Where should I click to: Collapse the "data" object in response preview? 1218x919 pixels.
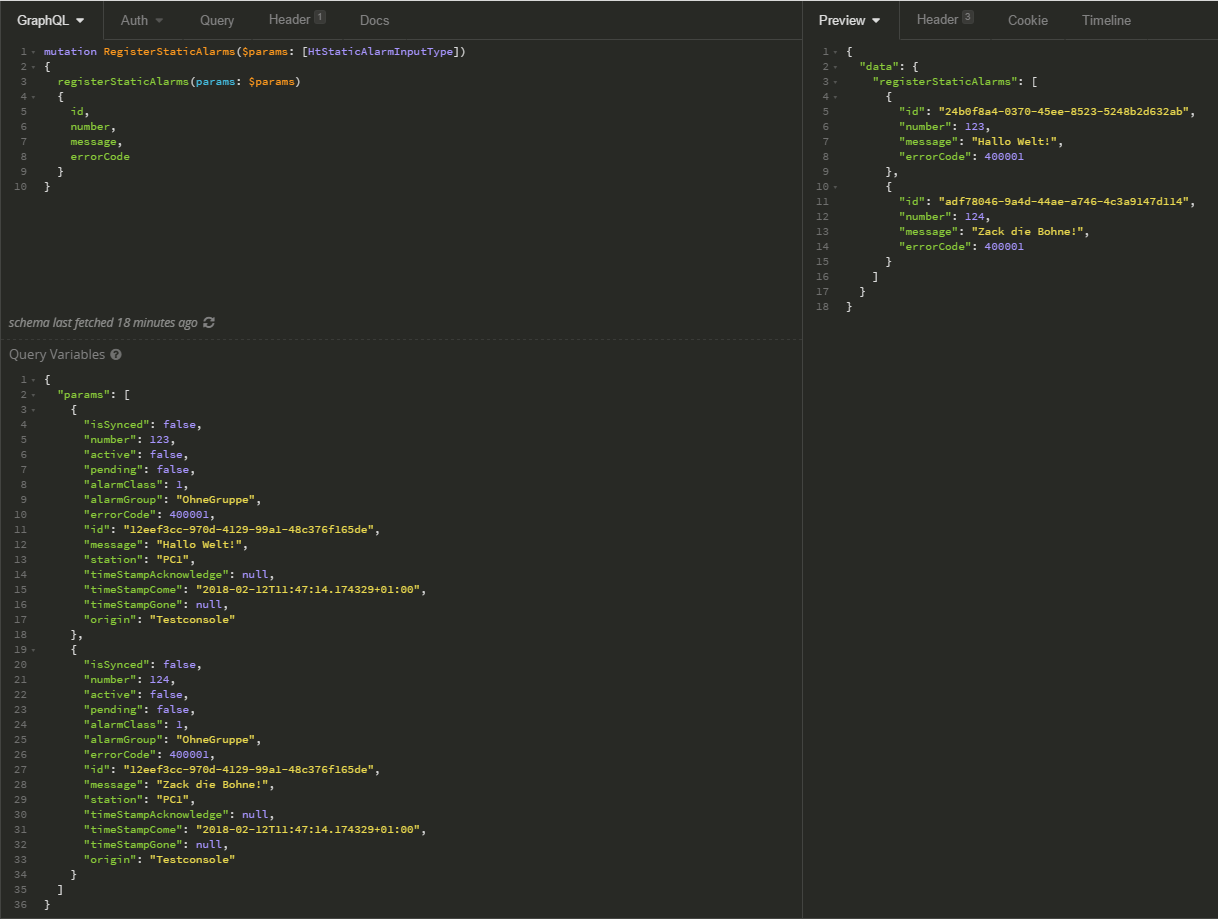[835, 67]
